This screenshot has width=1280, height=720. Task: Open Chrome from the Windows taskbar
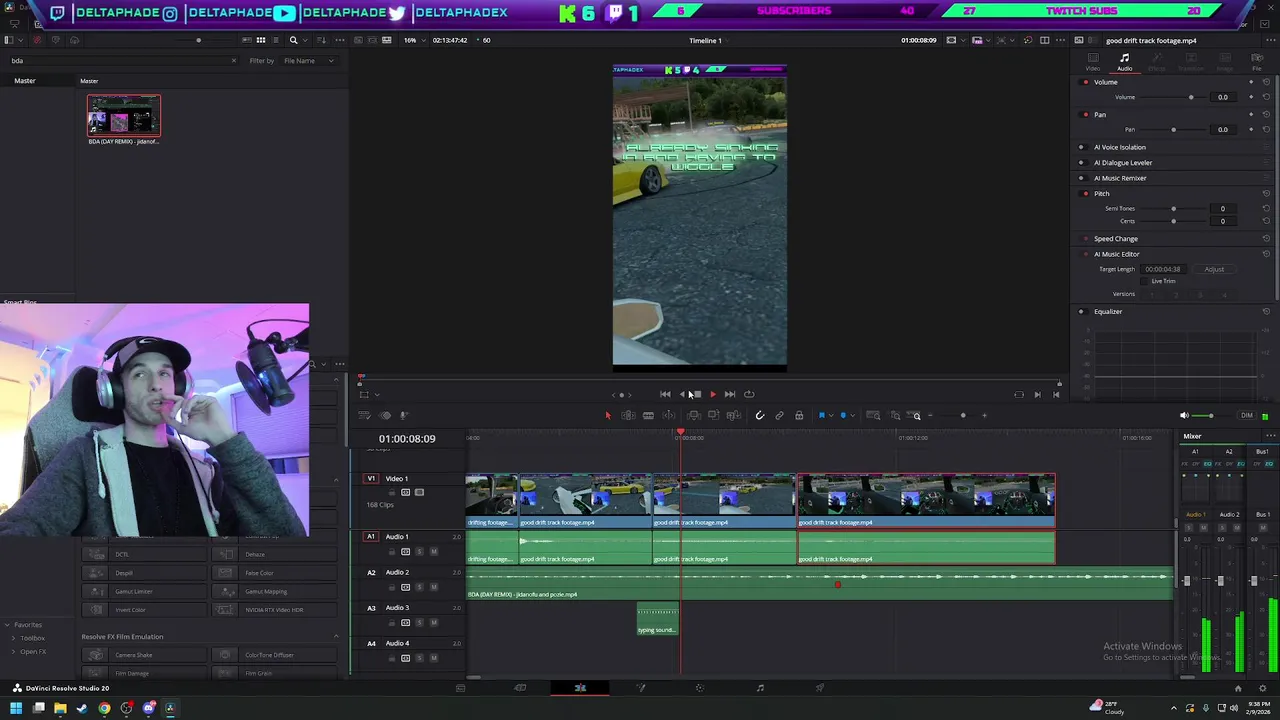tap(104, 709)
